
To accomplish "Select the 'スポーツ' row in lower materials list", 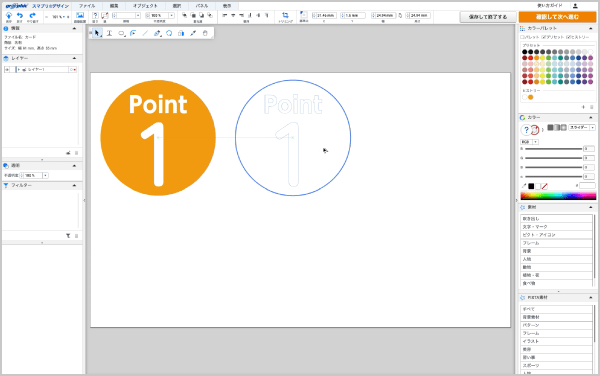I will tap(556, 366).
